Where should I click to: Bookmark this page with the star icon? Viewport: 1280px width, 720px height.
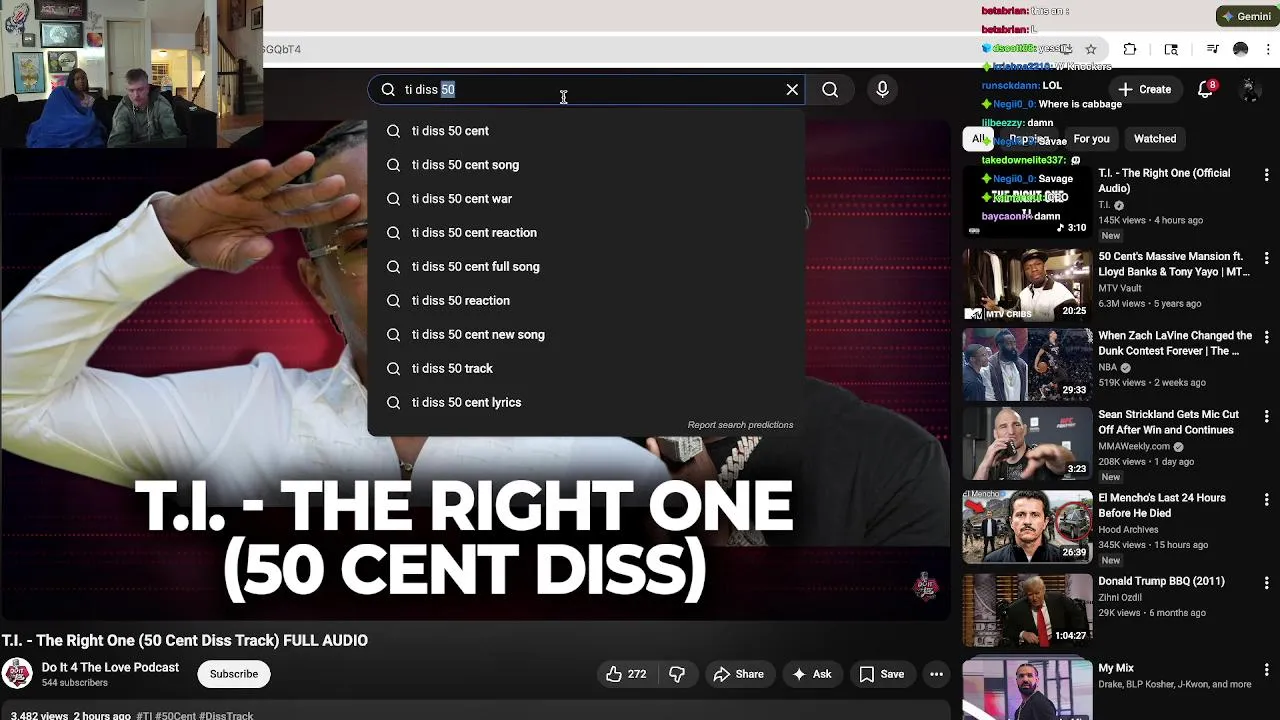pos(1091,49)
